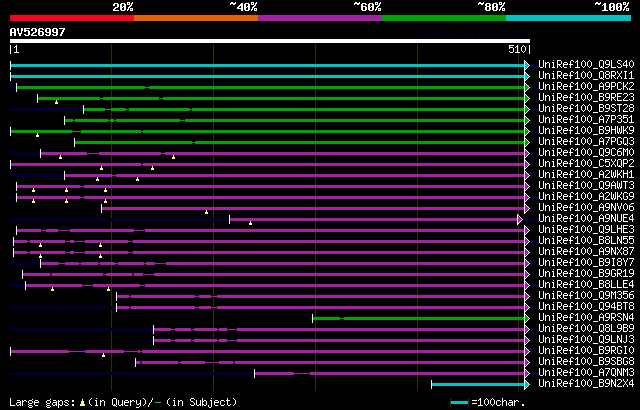Click the AV526997 query name
This screenshot has width=640, height=410.
[38, 32]
